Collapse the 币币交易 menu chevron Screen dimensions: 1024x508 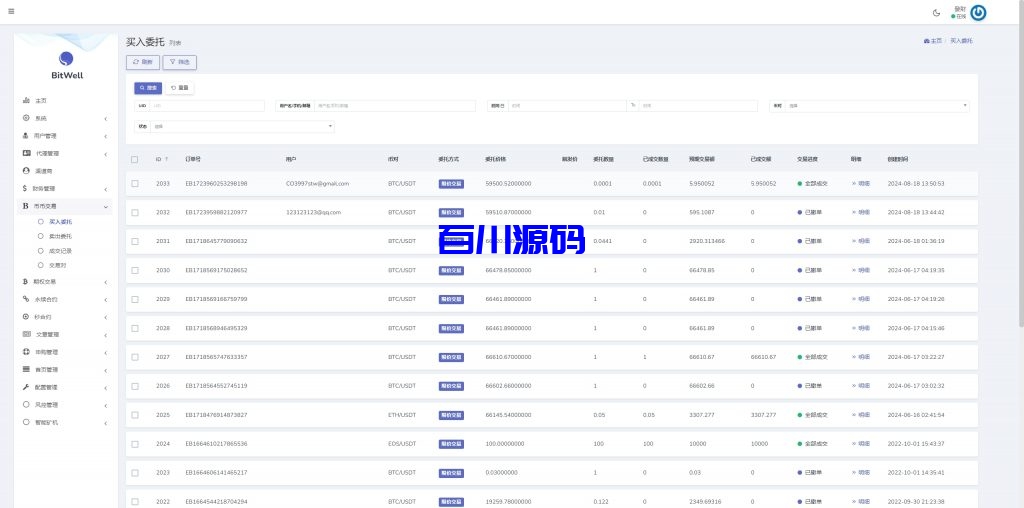[106, 206]
